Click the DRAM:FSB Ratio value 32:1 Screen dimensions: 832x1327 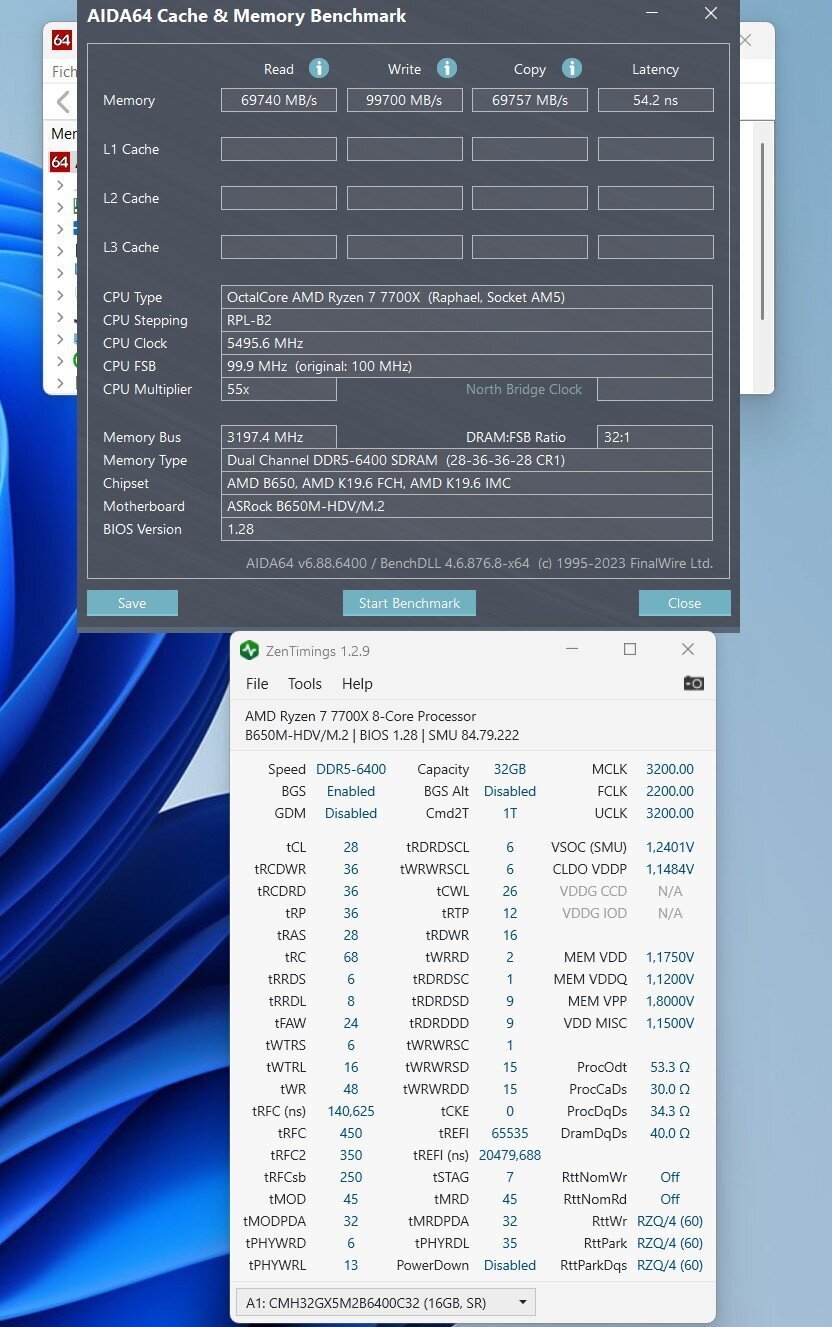coord(655,437)
